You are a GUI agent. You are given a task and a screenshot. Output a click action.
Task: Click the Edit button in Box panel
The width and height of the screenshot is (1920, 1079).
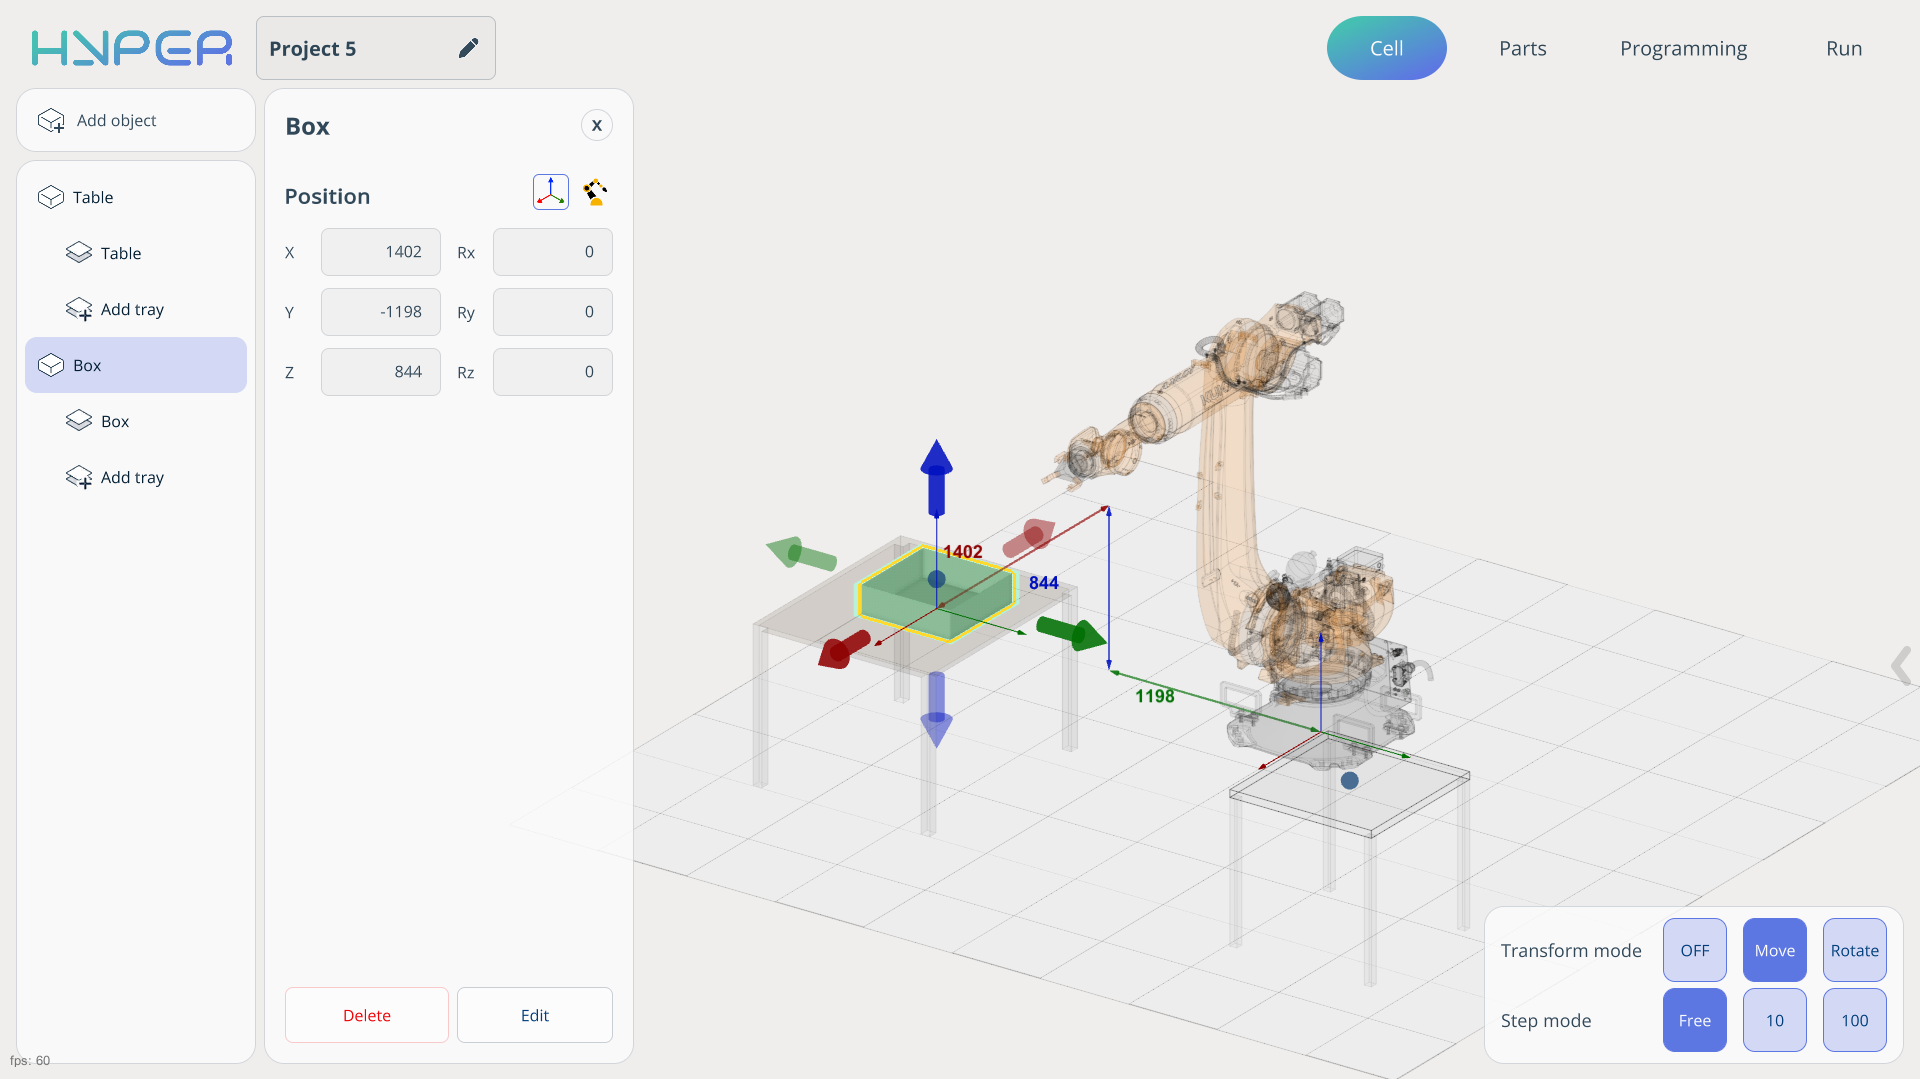[x=534, y=1015]
